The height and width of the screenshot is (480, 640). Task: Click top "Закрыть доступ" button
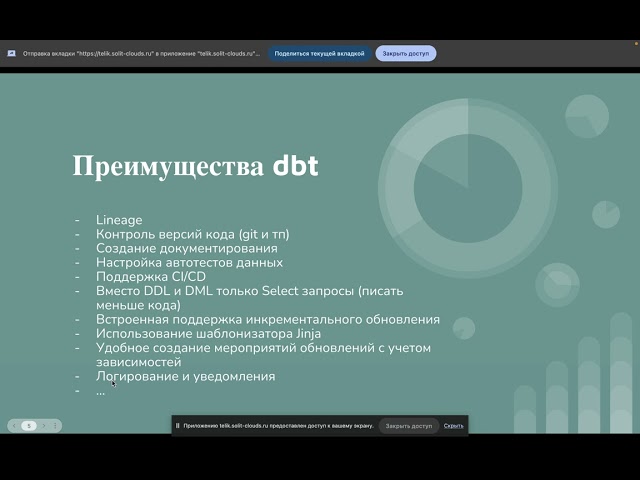[x=406, y=53]
